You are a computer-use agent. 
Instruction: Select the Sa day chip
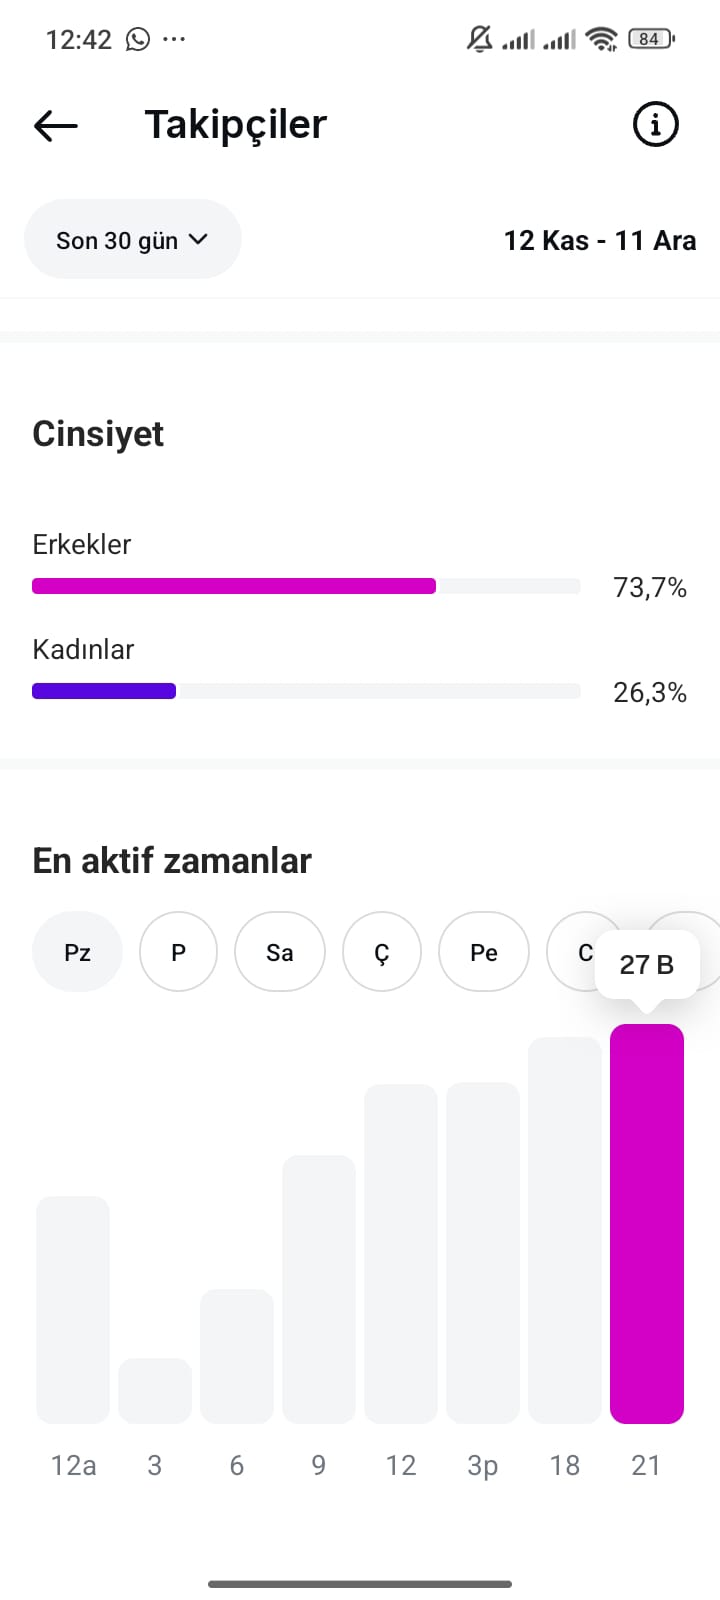click(280, 952)
